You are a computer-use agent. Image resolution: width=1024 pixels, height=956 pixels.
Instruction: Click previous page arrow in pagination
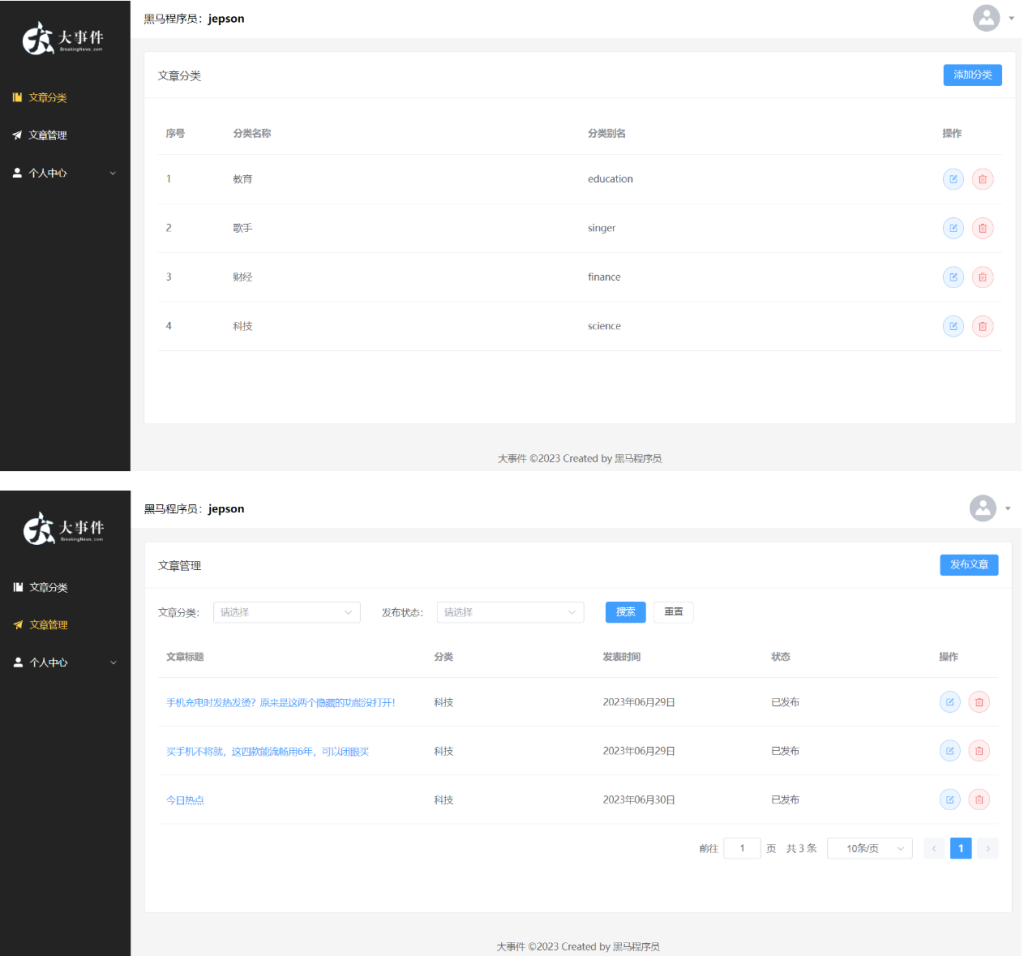coord(934,849)
